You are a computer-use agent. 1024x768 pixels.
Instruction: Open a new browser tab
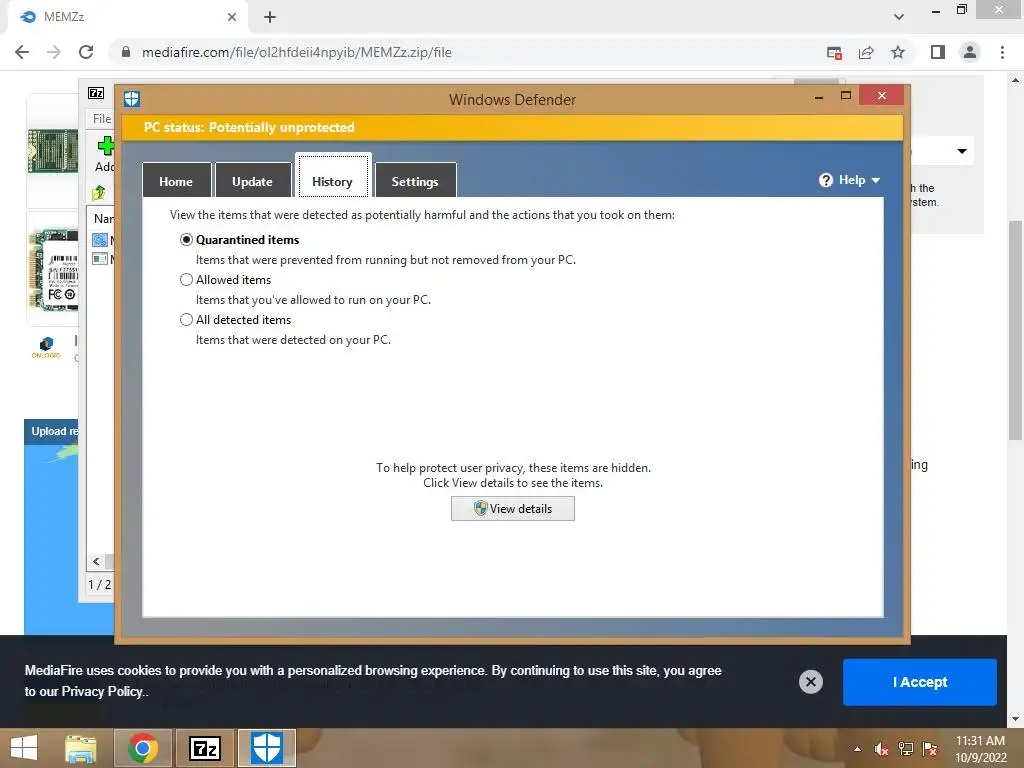click(x=270, y=17)
